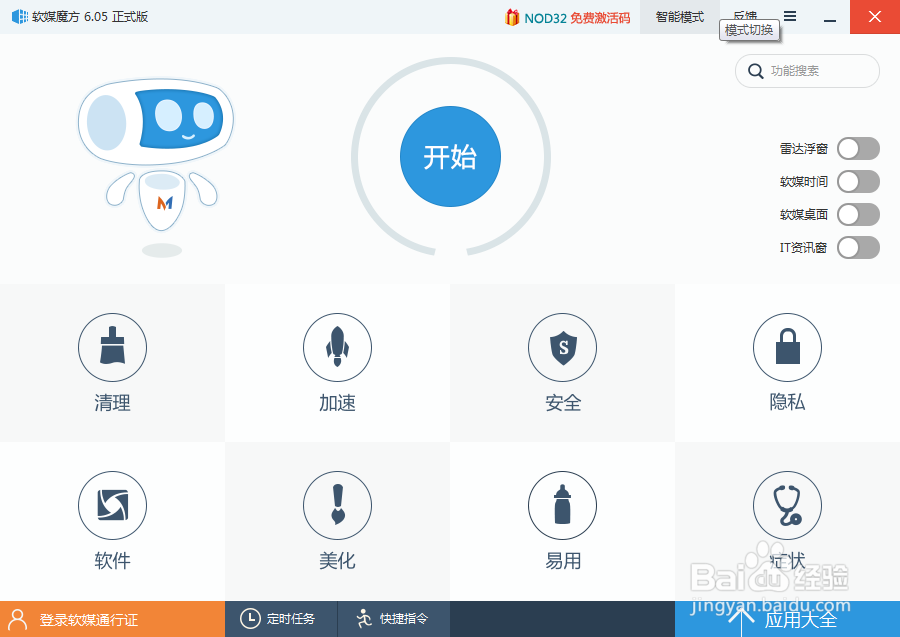Open the 软件 (Software) module
The image size is (900, 637).
pos(112,506)
